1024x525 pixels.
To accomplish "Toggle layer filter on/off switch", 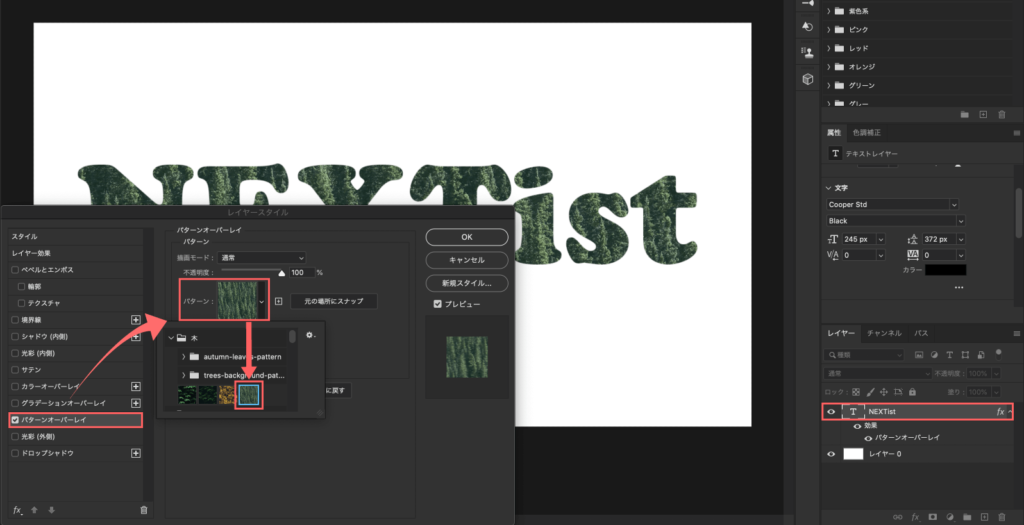I will click(998, 355).
